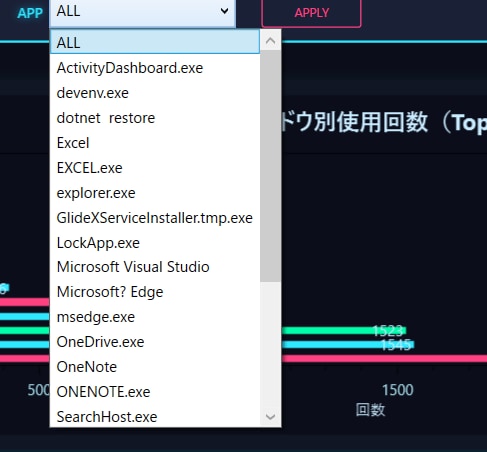Viewport: 487px width, 452px height.
Task: Select the Excel entry
Action: click(155, 143)
